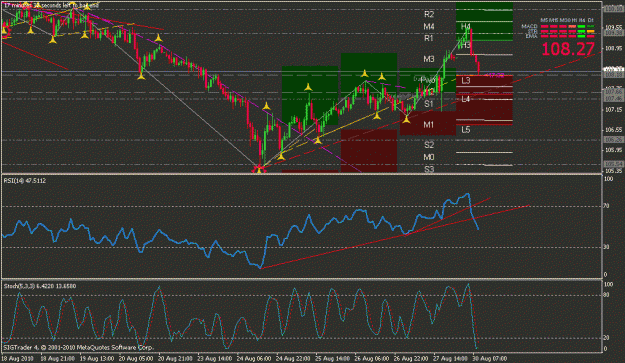Click the EMA row label in signal table

tap(531, 36)
